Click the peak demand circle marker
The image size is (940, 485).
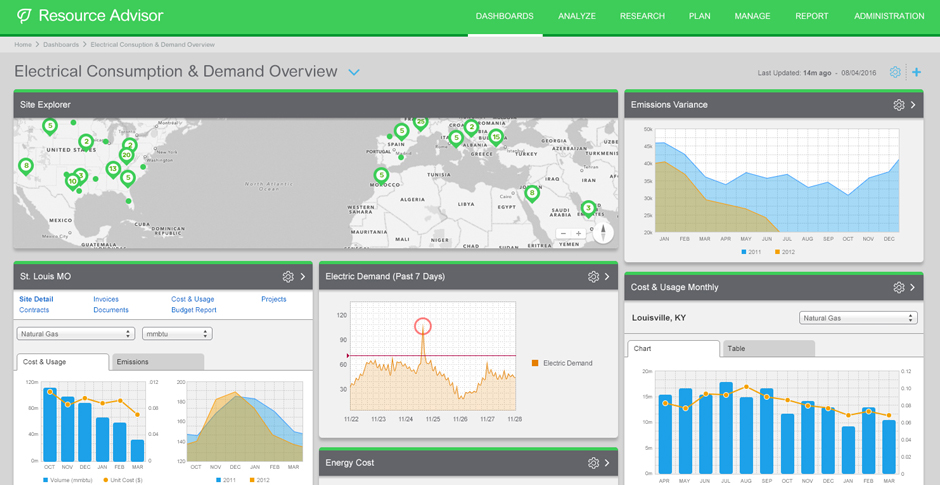pos(423,327)
